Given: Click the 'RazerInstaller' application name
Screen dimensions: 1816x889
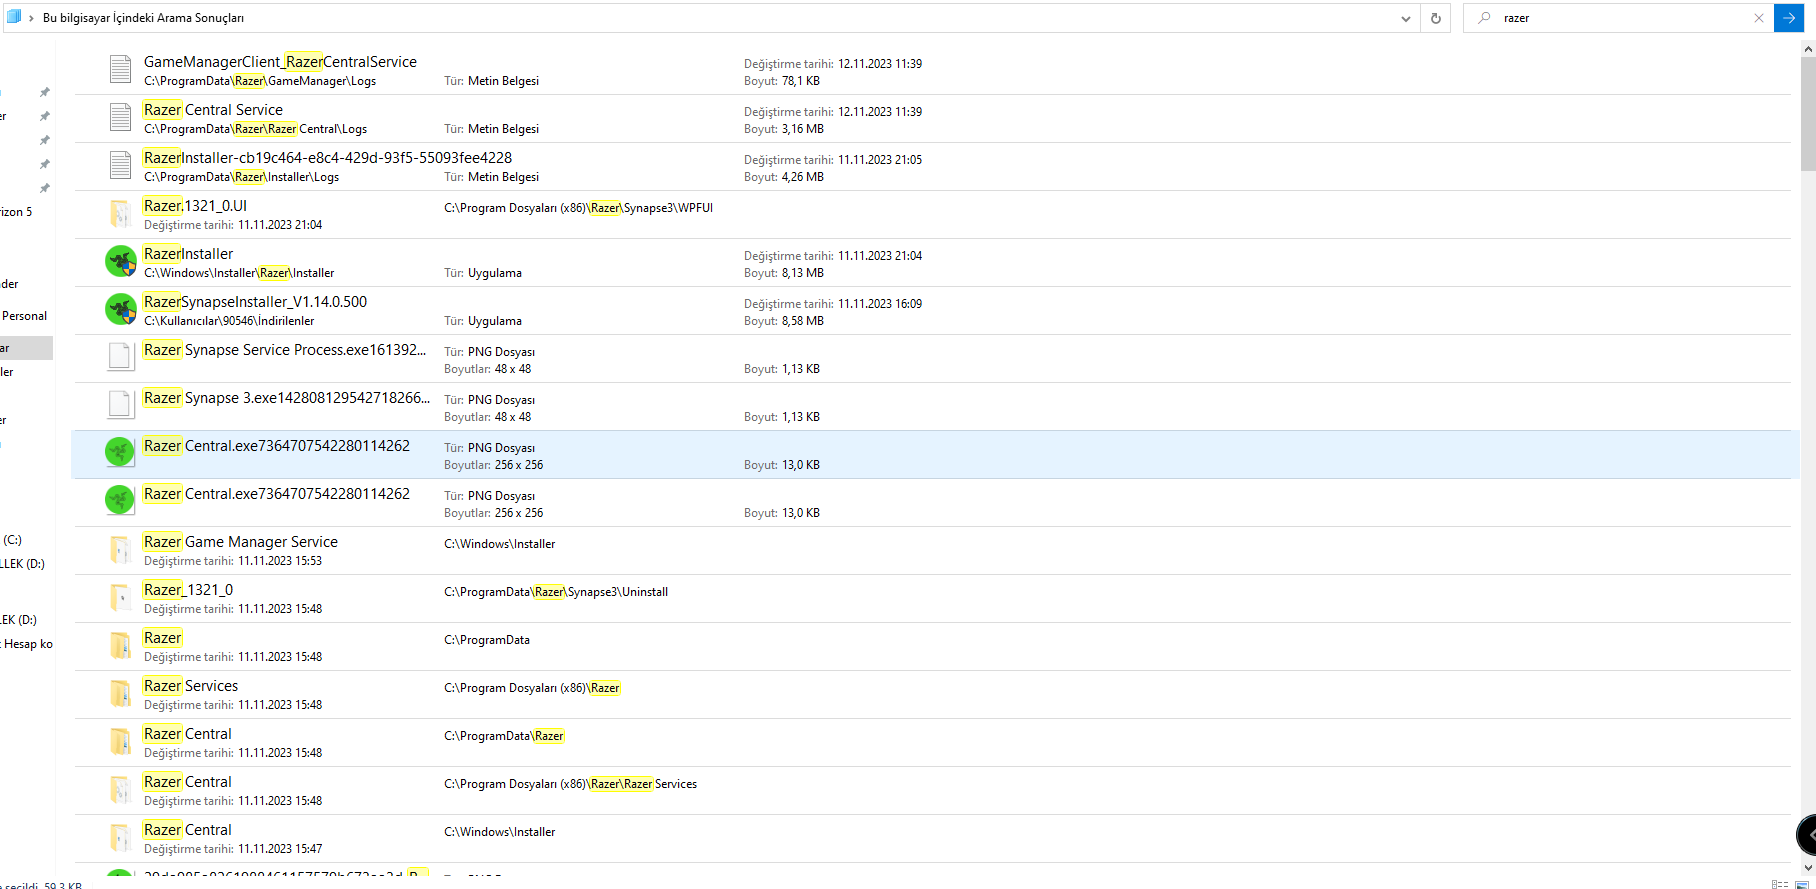Looking at the screenshot, I should tap(188, 254).
